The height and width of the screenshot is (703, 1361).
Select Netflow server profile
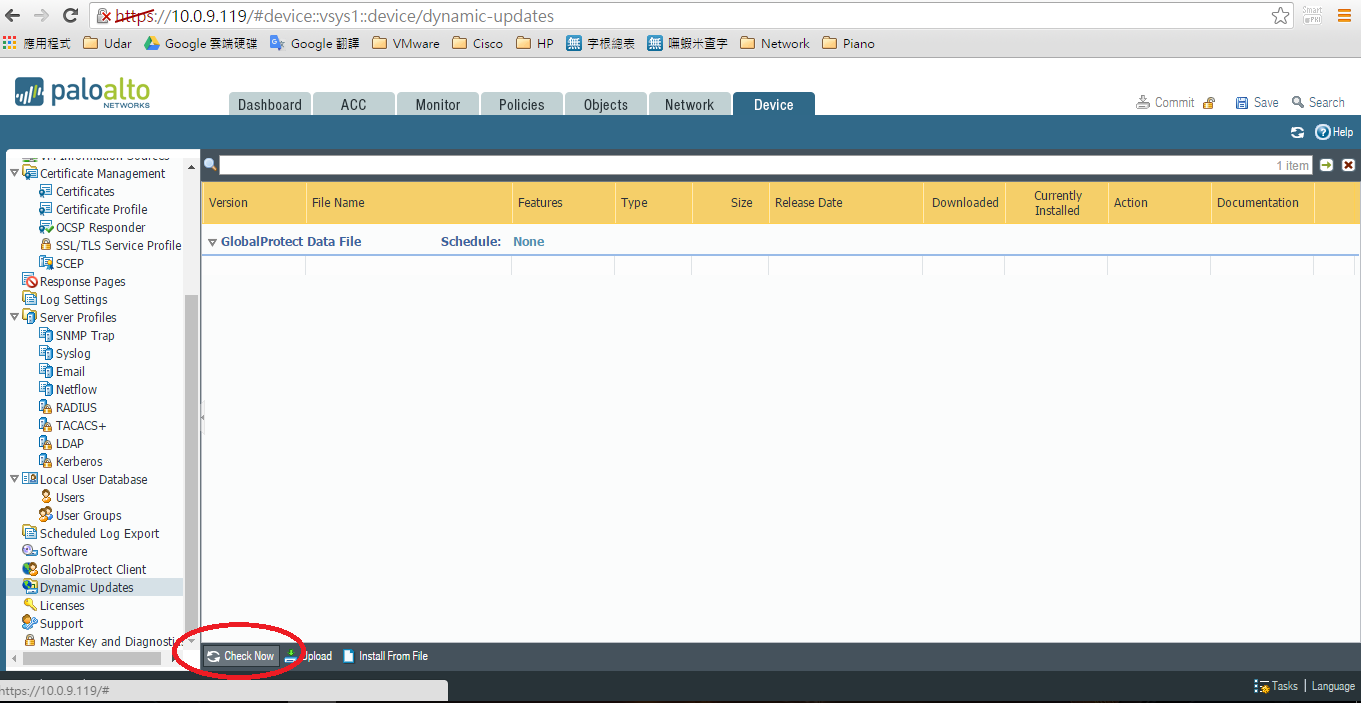(x=76, y=389)
